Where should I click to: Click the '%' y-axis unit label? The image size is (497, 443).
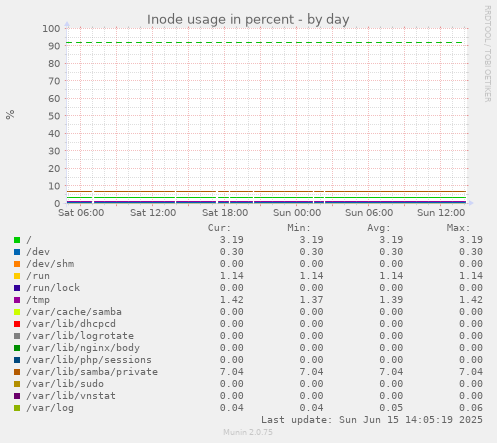10,114
